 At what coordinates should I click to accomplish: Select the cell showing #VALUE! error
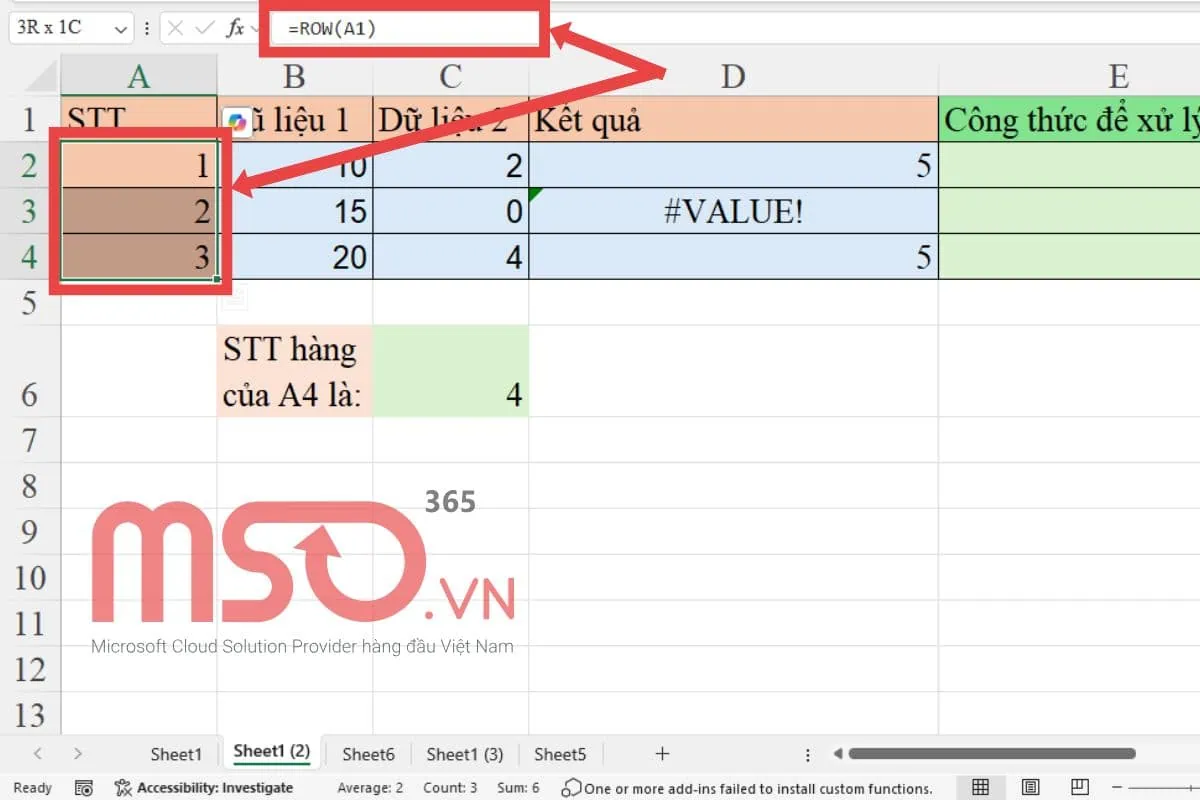pyautogui.click(x=733, y=211)
